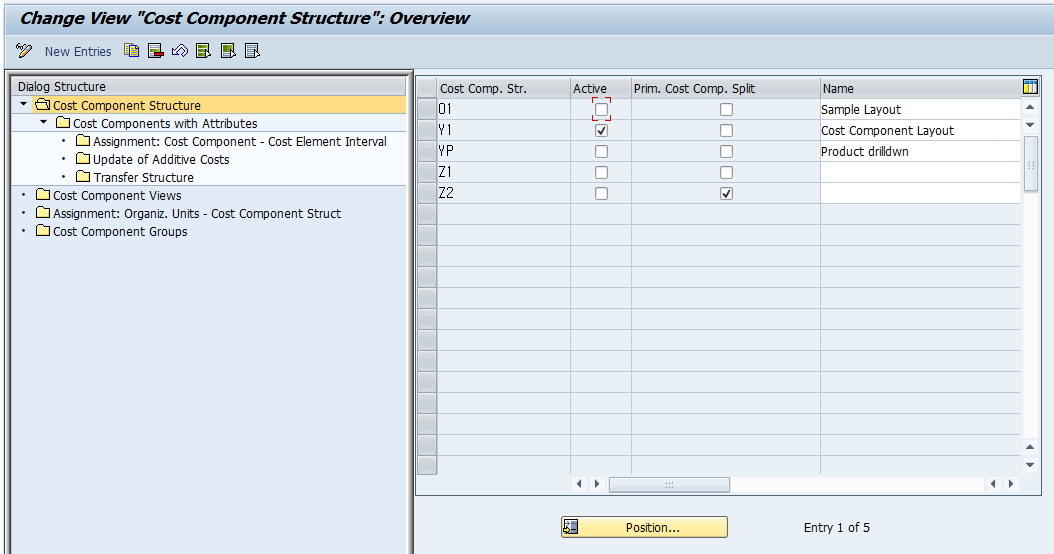Viewport: 1054px width, 554px height.
Task: Open Cost Component Groups folder
Action: click(120, 232)
